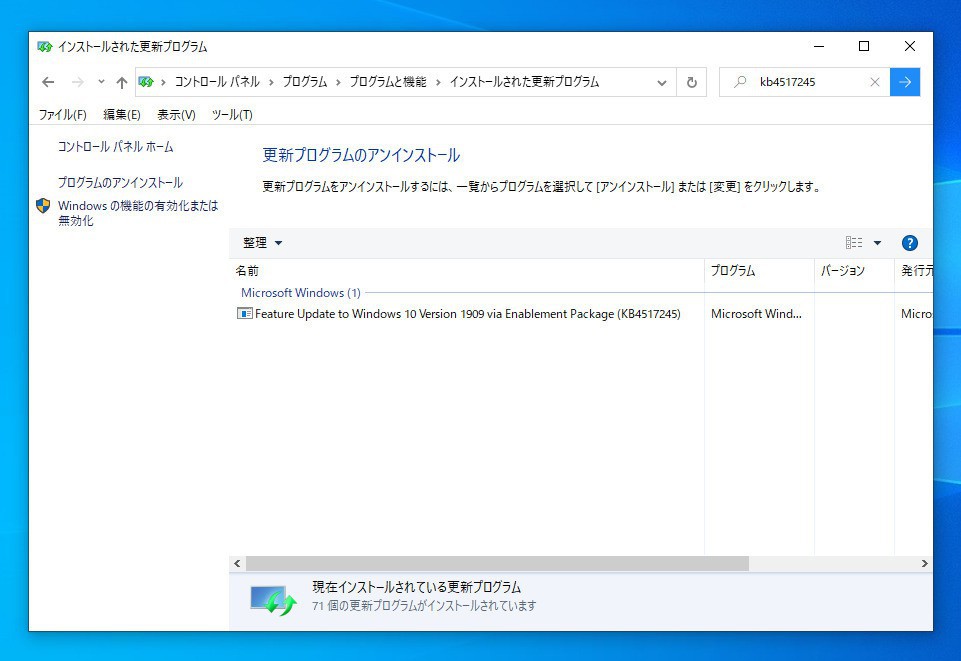This screenshot has height=661, width=961.
Task: Click the update item icon for KB4517245
Action: 245,314
